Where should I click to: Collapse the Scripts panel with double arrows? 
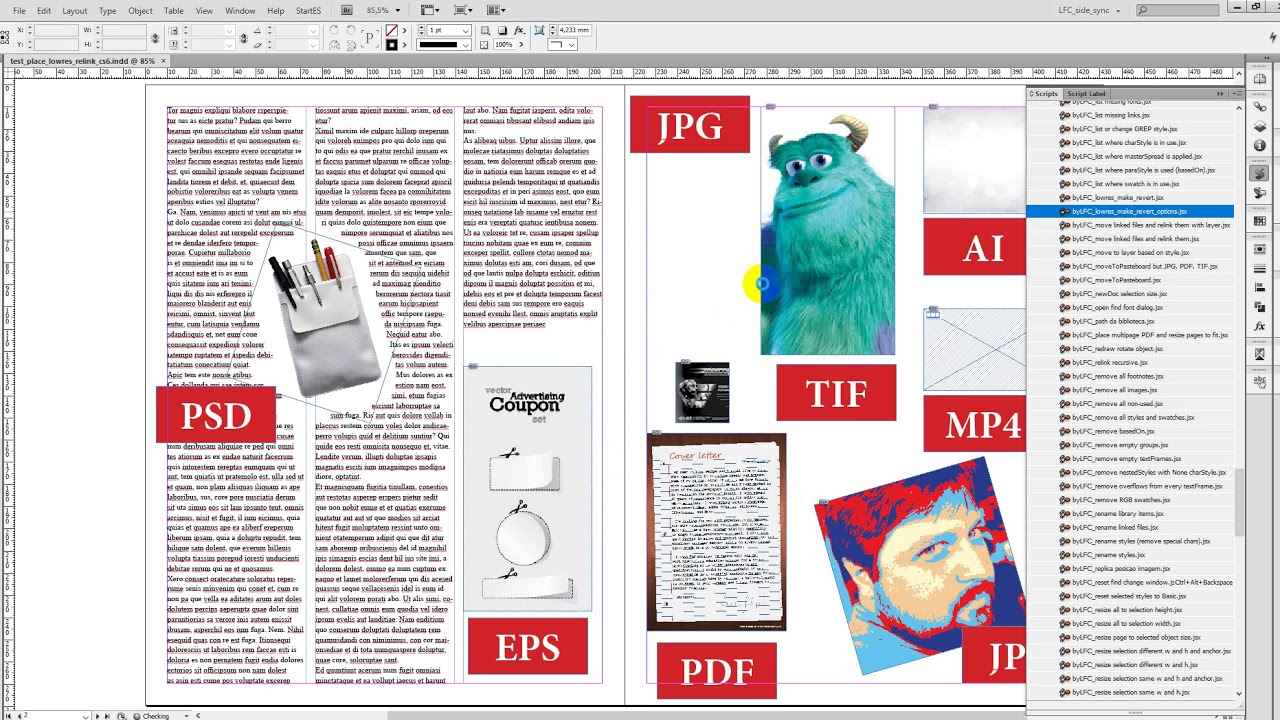pos(1220,94)
